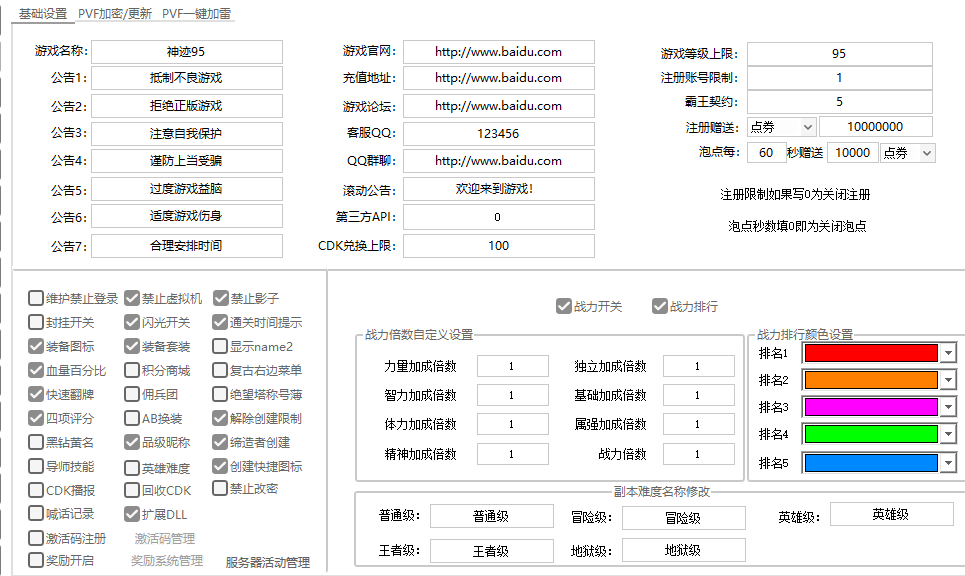Check the 积分商城 option
The height and width of the screenshot is (576, 965).
coord(132,370)
